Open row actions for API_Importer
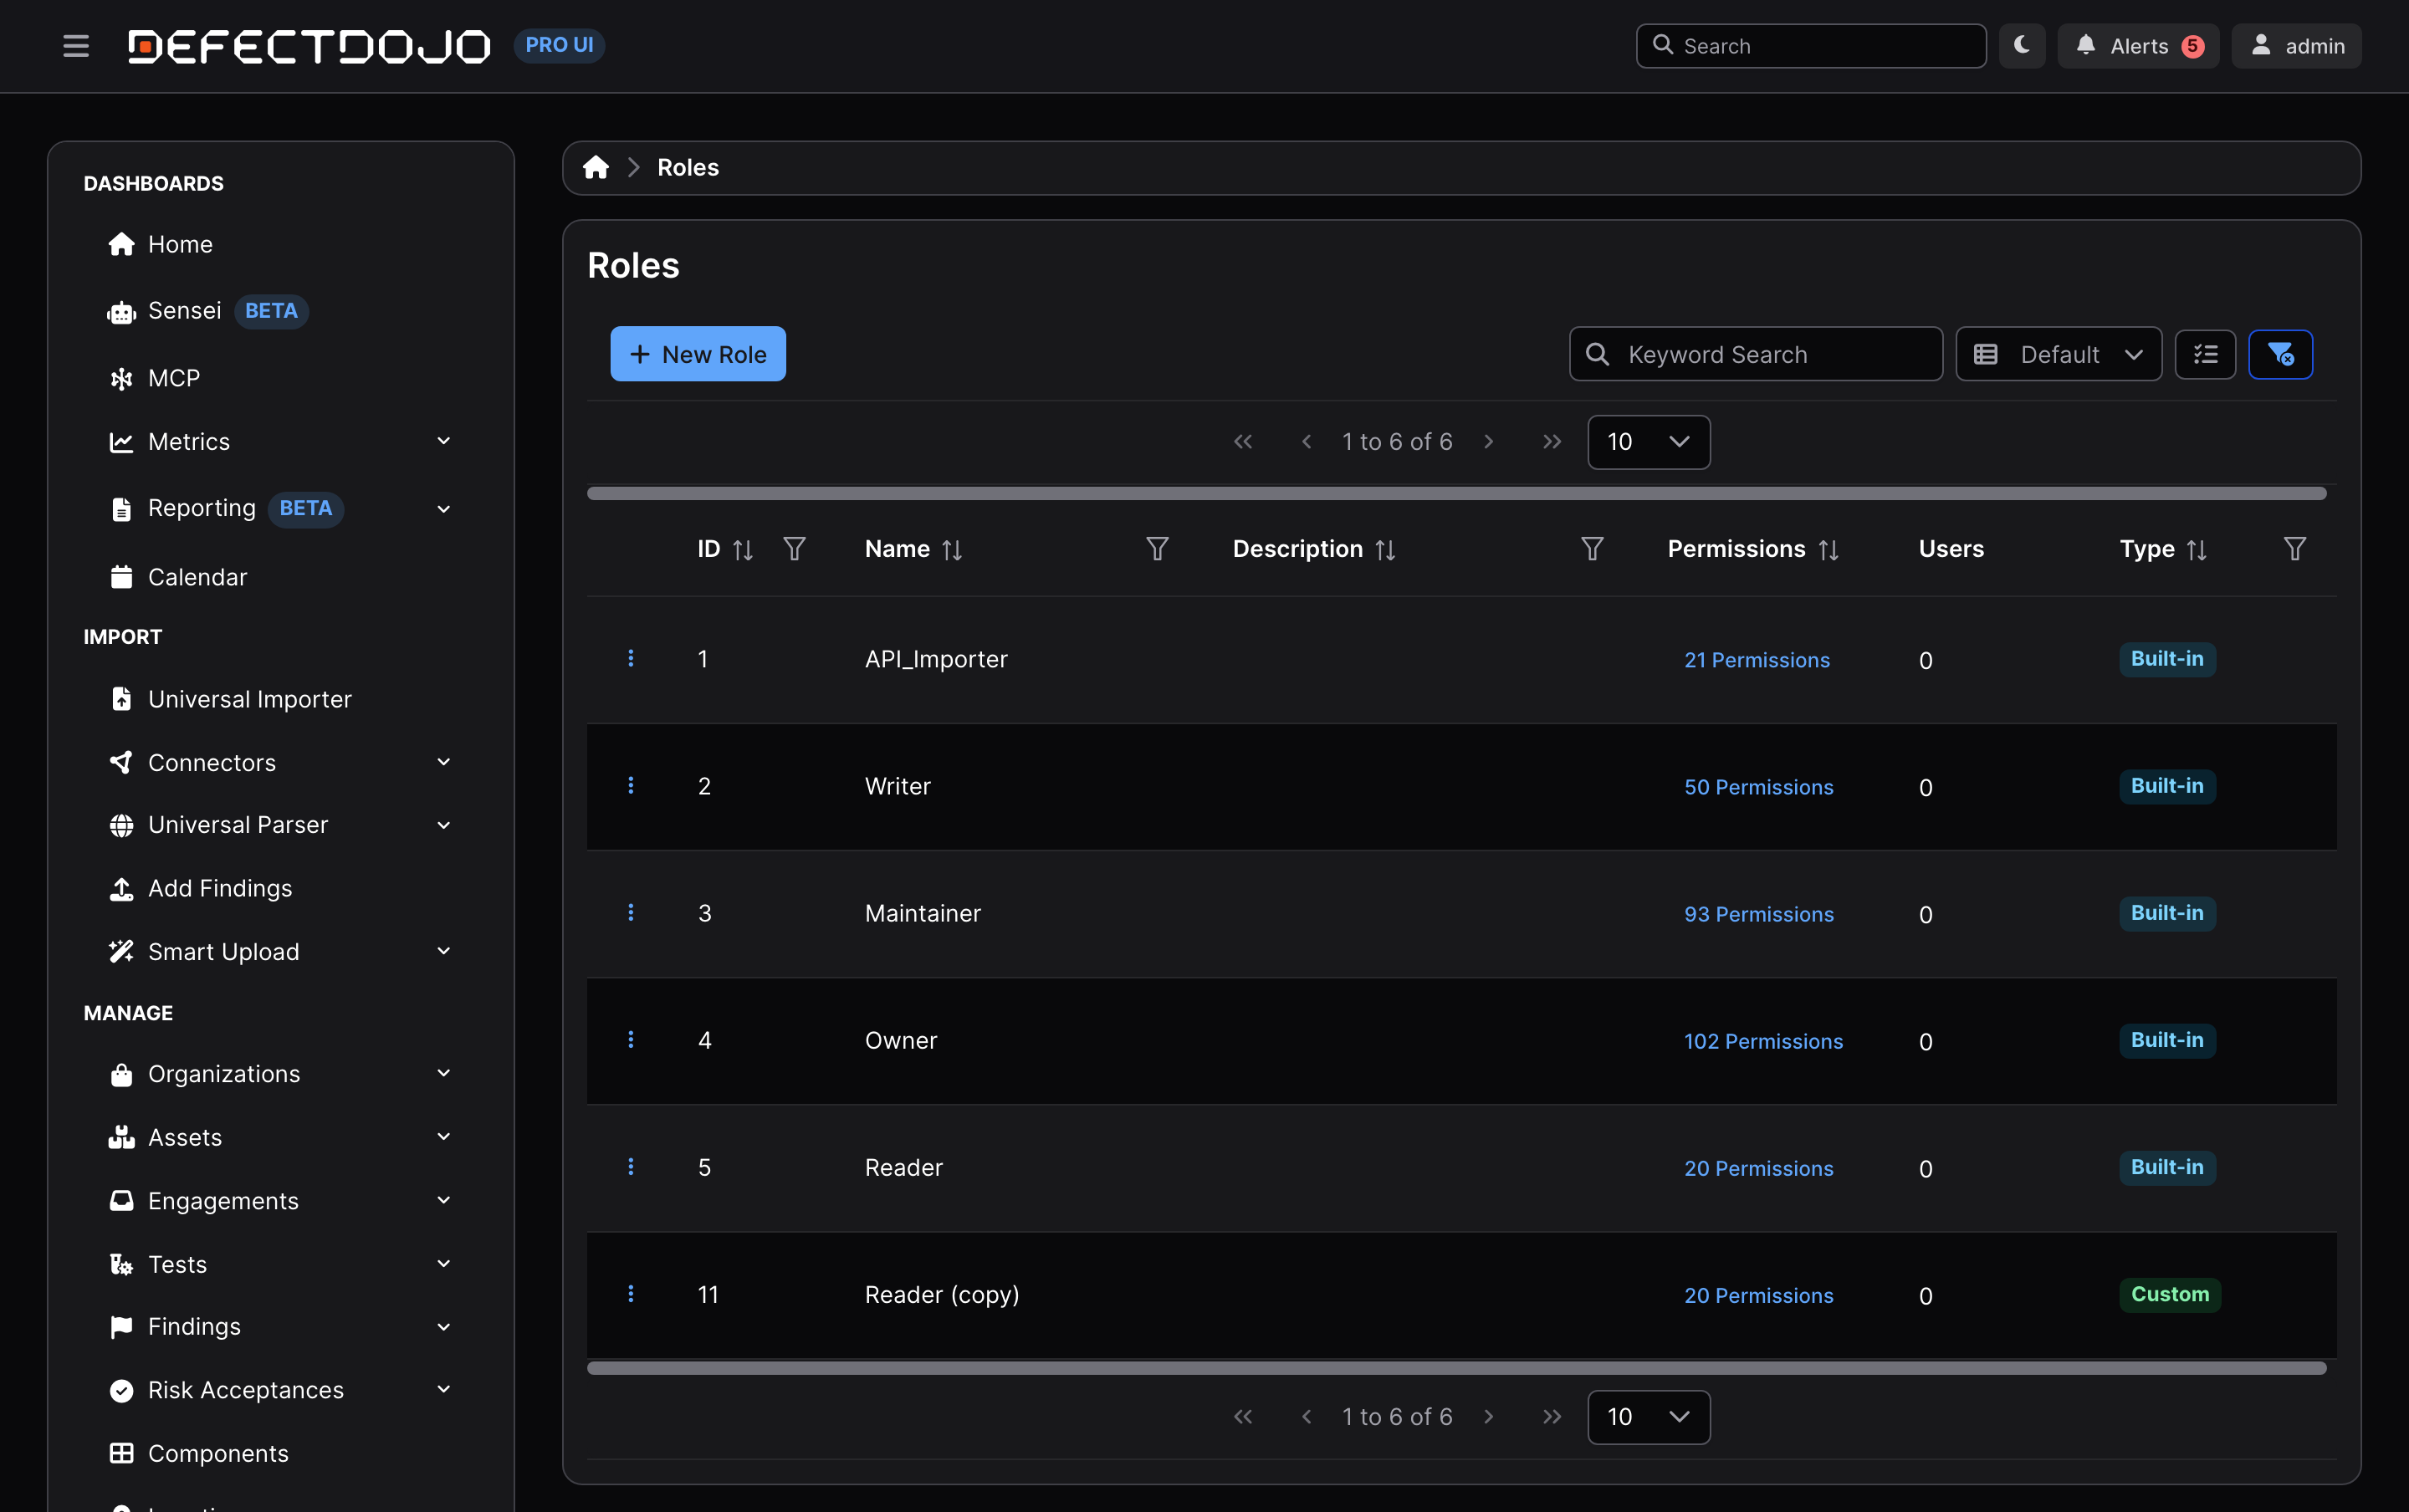 (x=631, y=658)
